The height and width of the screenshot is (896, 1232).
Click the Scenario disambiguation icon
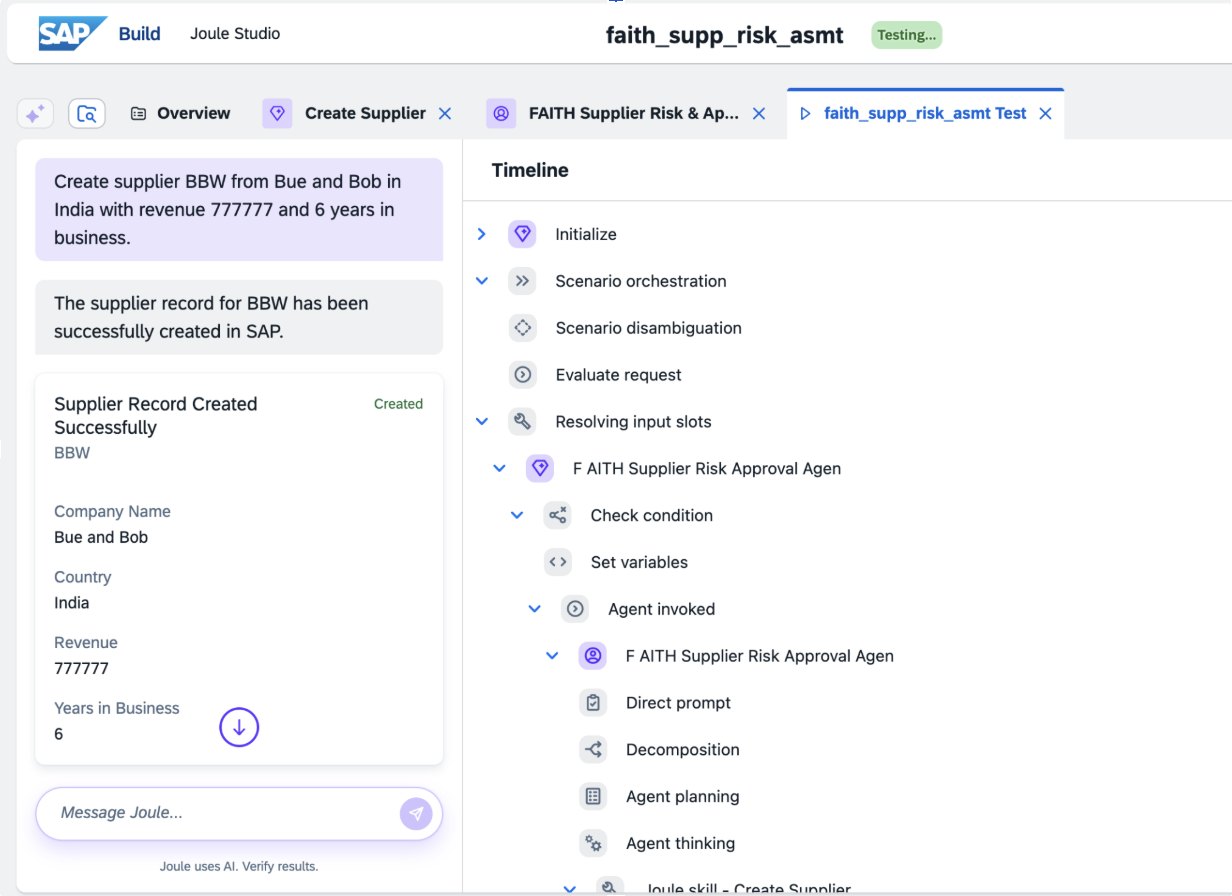tap(522, 328)
